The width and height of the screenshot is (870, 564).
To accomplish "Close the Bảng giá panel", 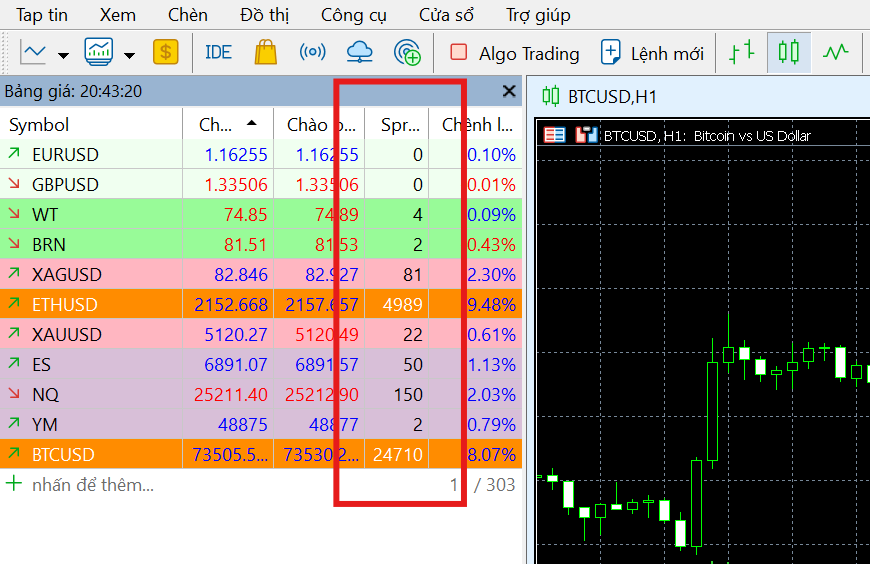I will tap(509, 91).
